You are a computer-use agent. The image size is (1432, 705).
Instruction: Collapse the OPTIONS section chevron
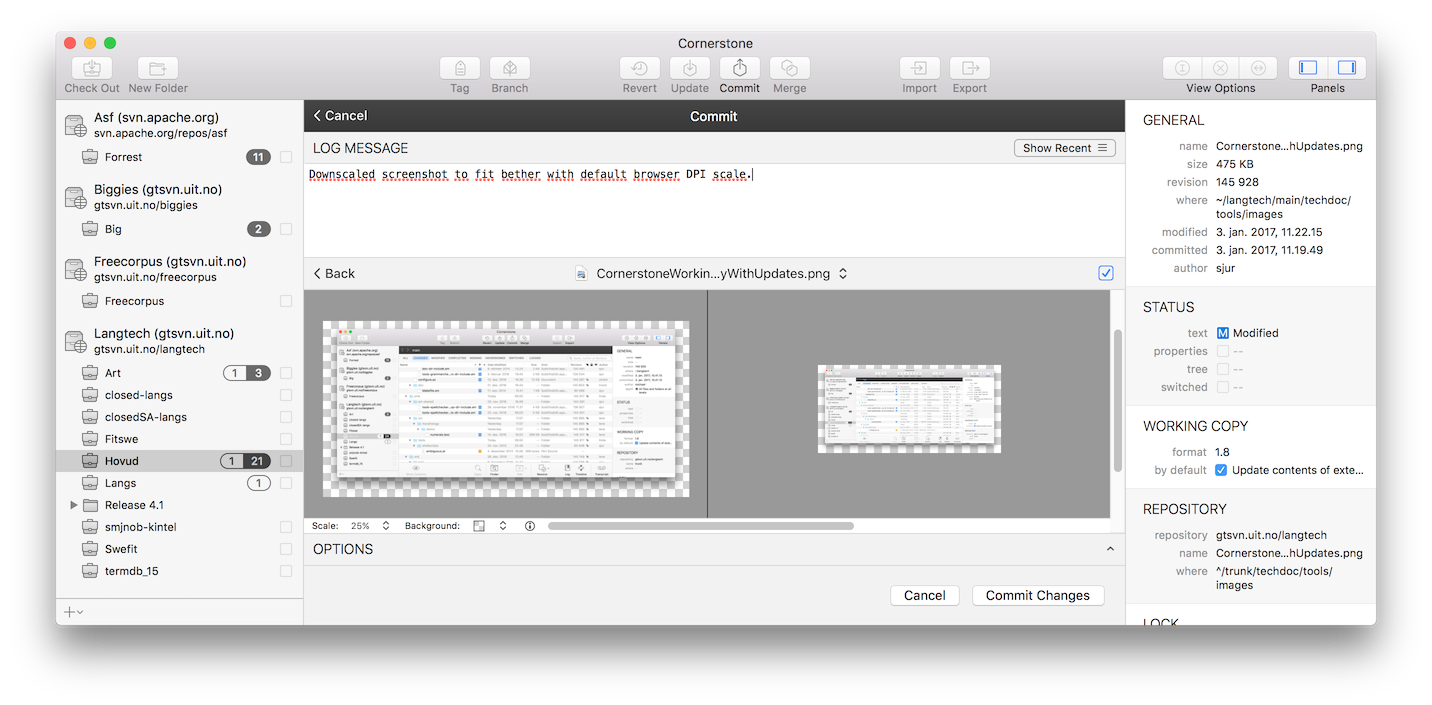point(1109,549)
